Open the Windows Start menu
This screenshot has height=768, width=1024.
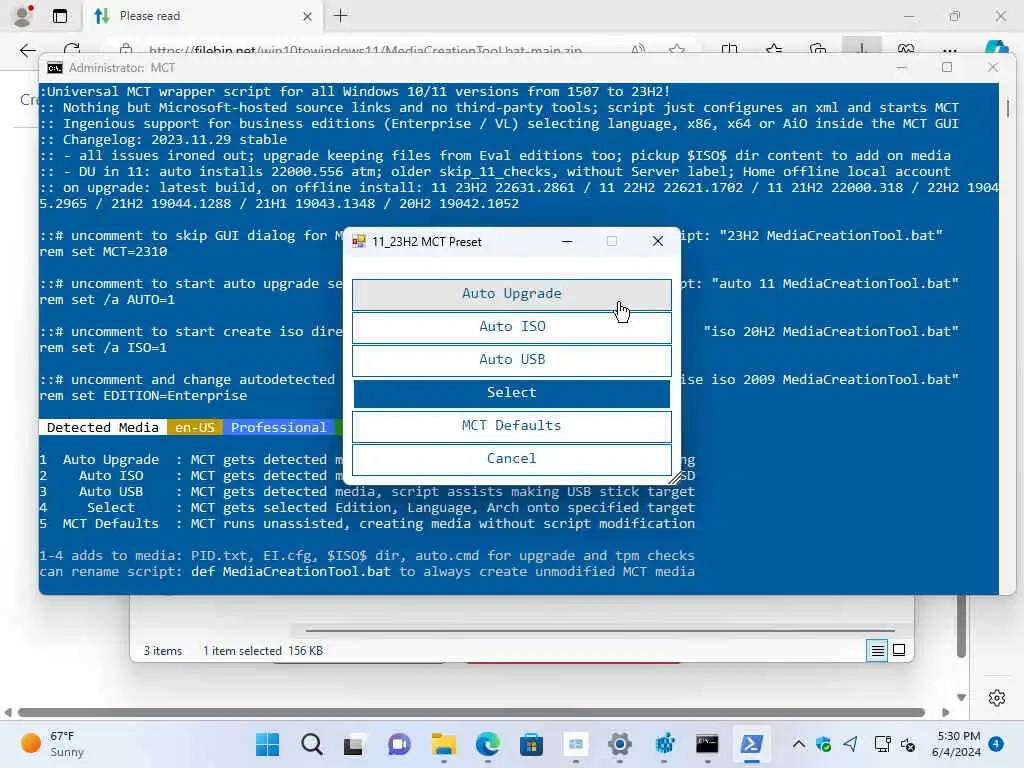tap(267, 744)
